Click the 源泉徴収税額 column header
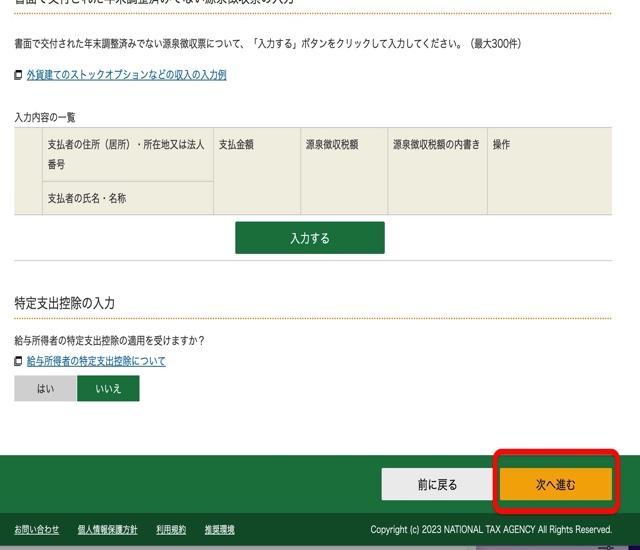This screenshot has height=550, width=640. pyautogui.click(x=331, y=145)
